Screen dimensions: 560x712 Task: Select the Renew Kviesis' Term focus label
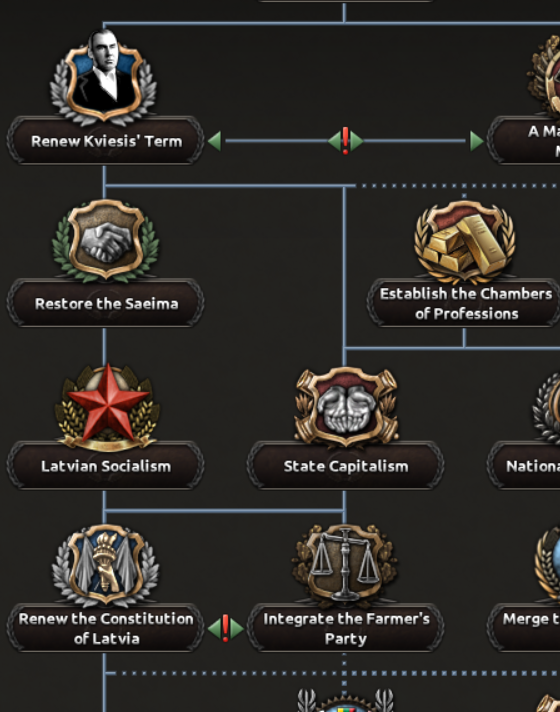[x=105, y=141]
